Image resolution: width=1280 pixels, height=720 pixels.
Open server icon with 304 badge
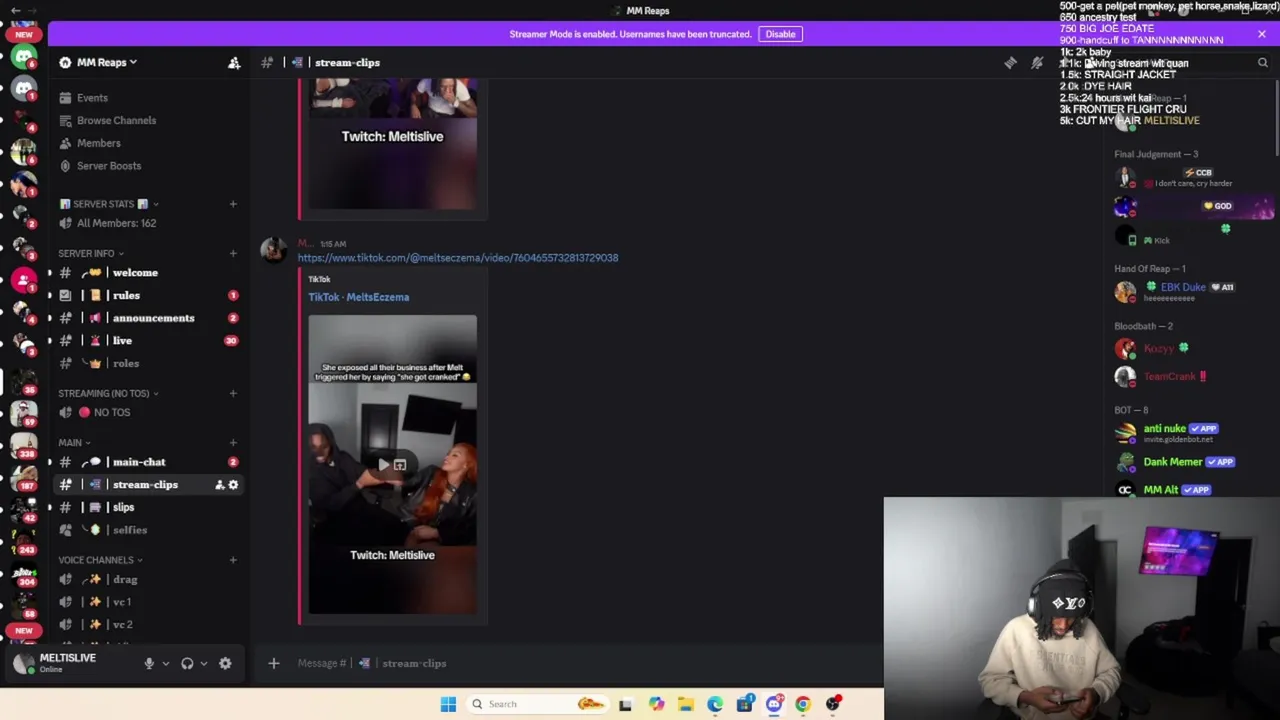(23, 575)
